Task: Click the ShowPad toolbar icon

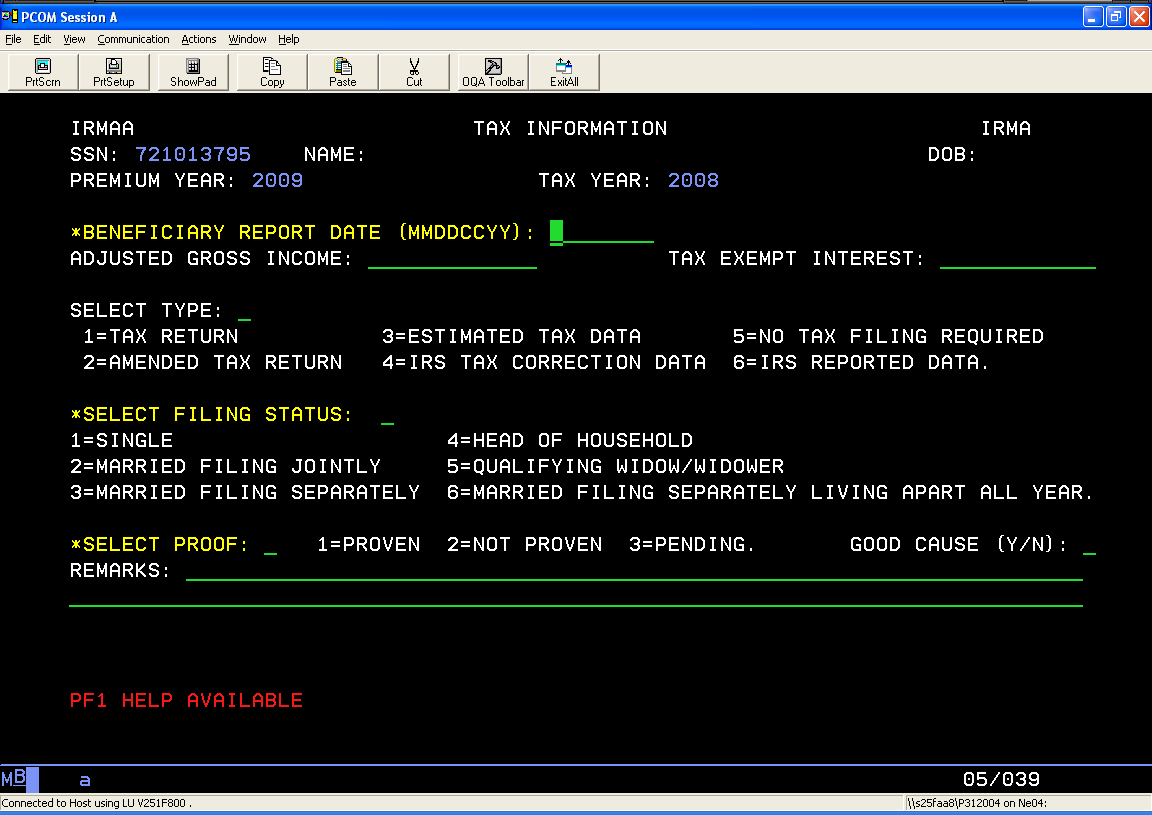Action: coord(193,72)
